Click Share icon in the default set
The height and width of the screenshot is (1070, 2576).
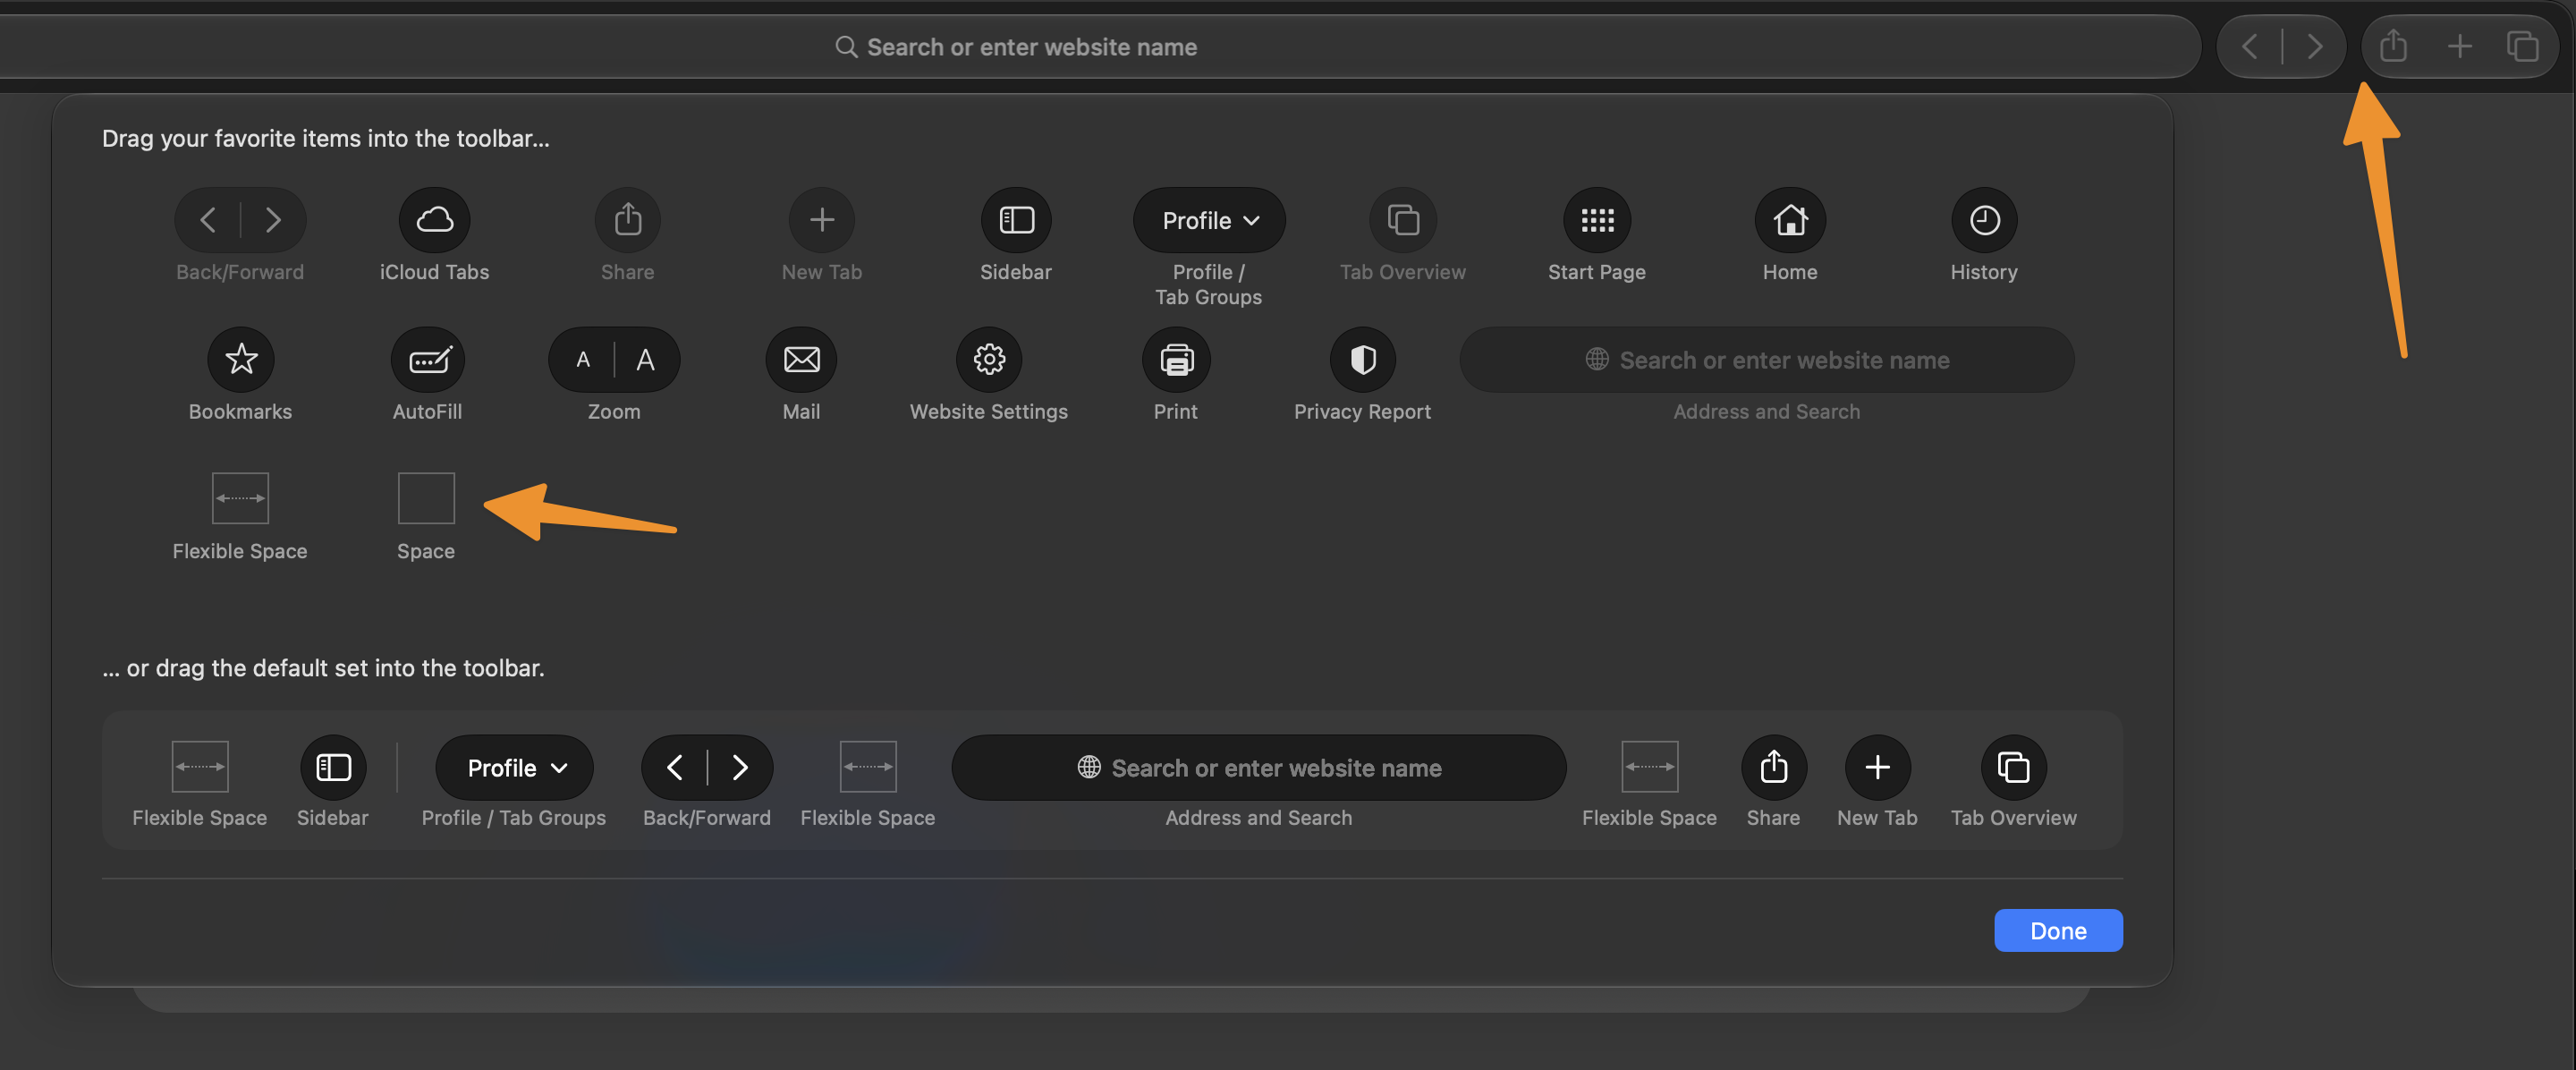tap(1773, 767)
